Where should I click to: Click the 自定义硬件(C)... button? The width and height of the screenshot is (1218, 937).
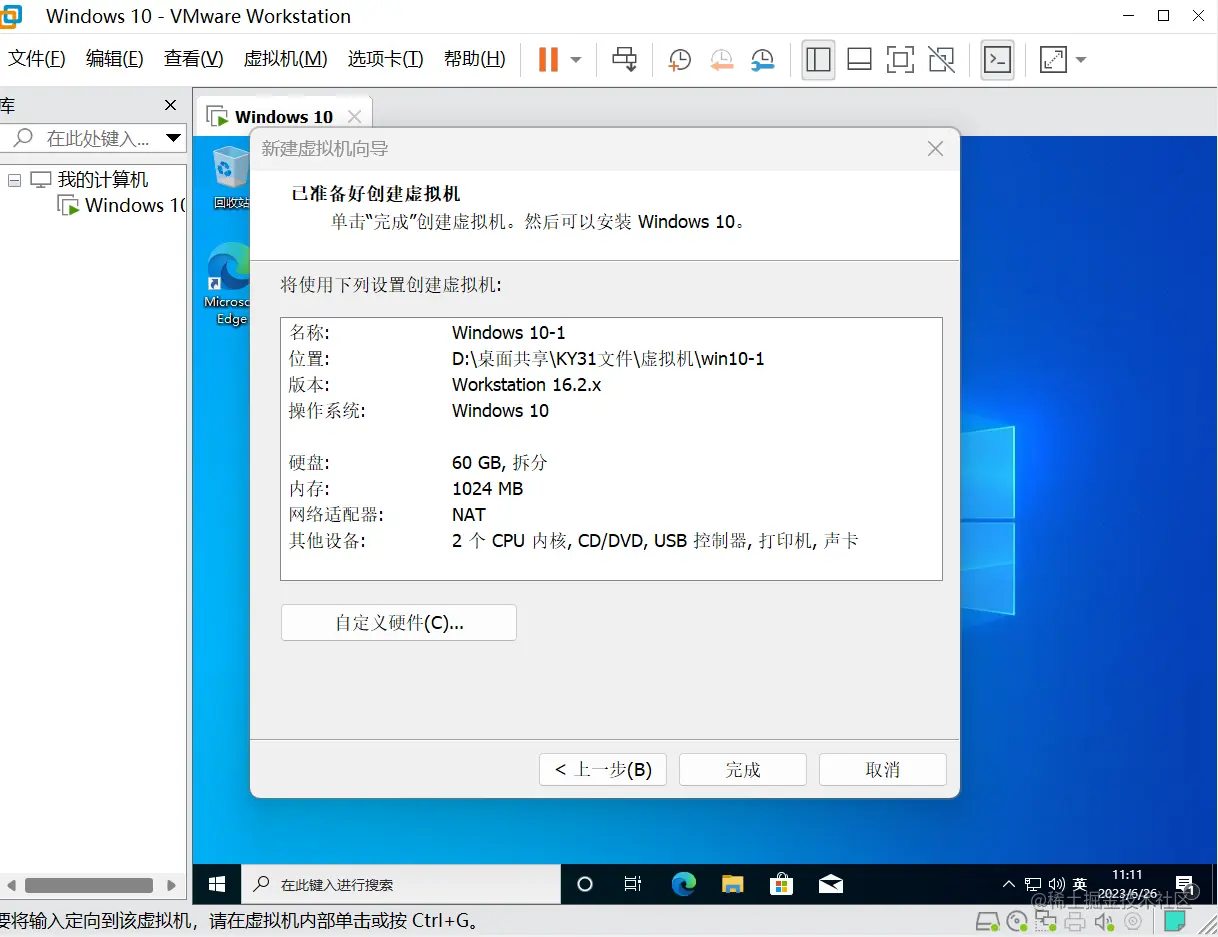tap(399, 622)
